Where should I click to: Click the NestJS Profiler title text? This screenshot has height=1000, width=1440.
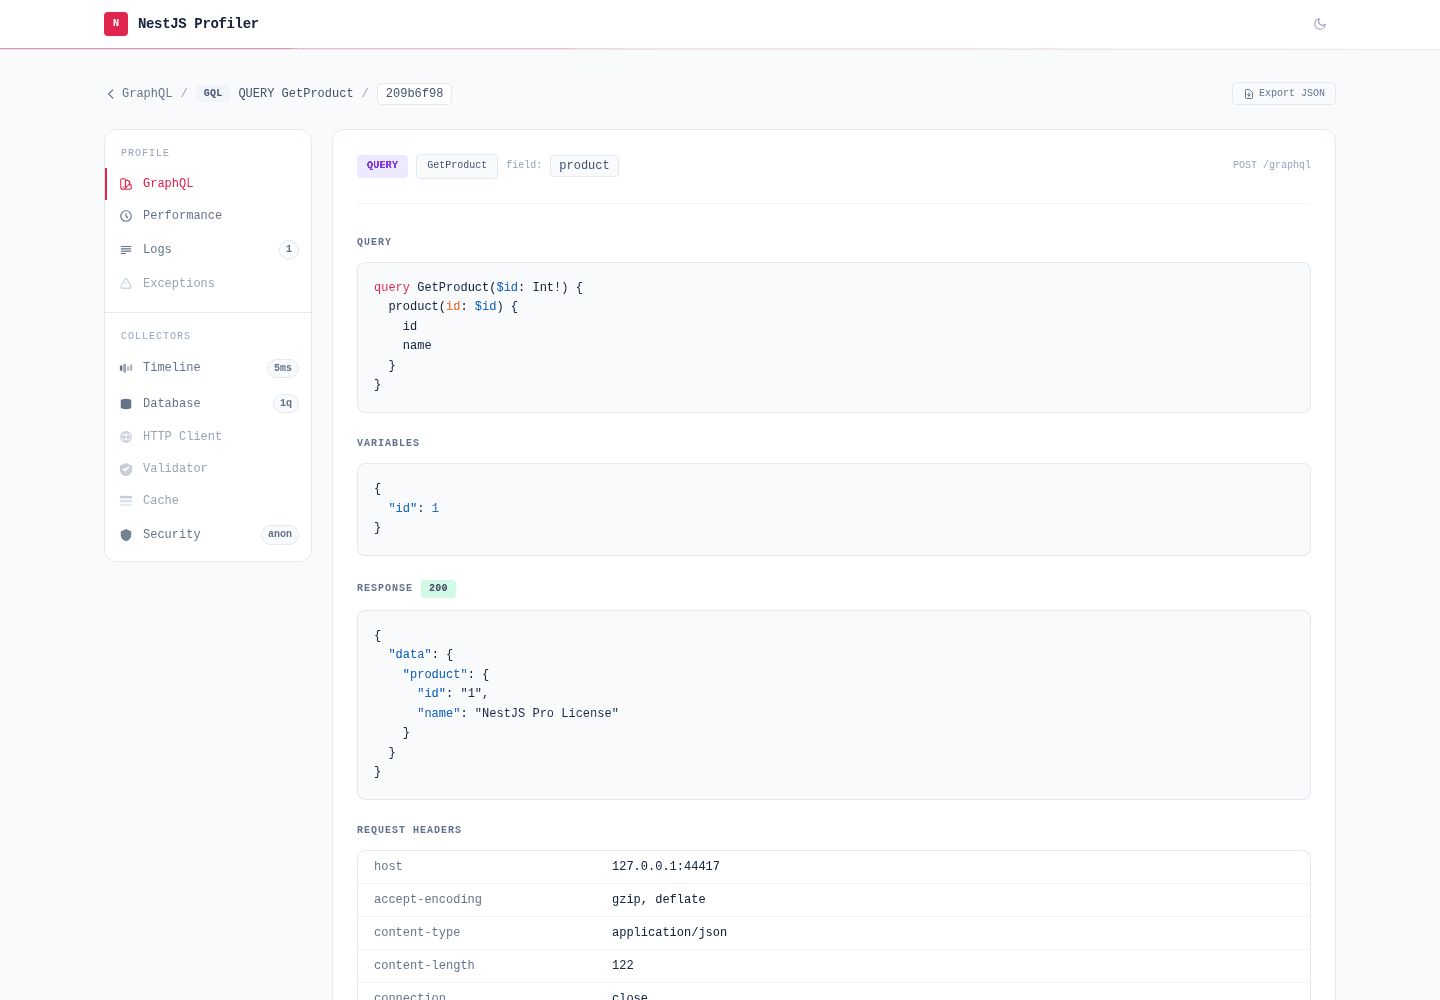tap(198, 24)
